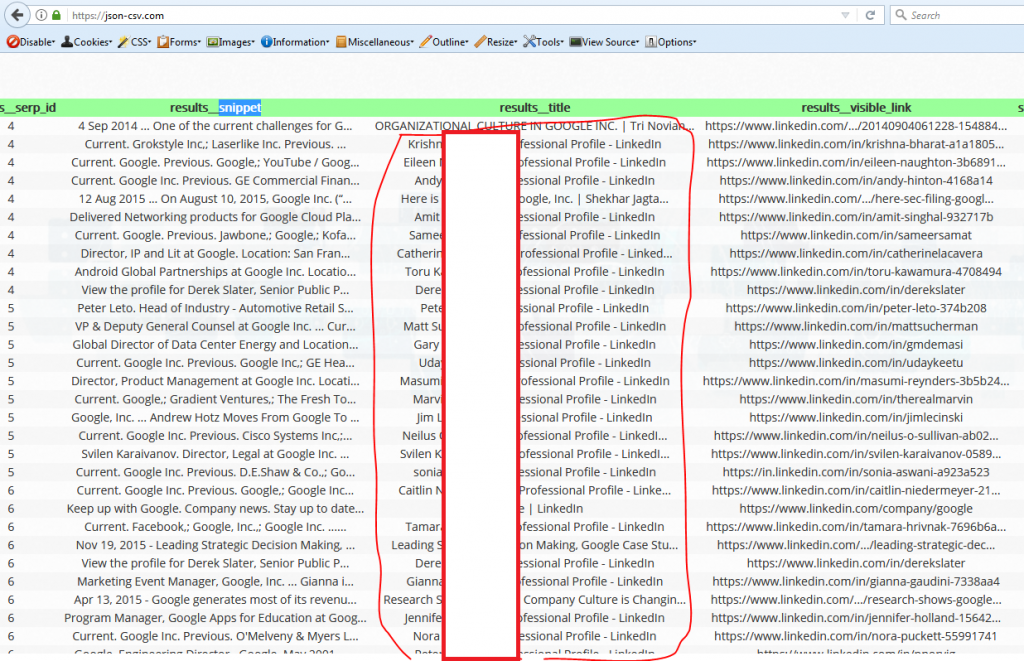Select the results__snippet column header
The width and height of the screenshot is (1024, 661).
coord(216,108)
